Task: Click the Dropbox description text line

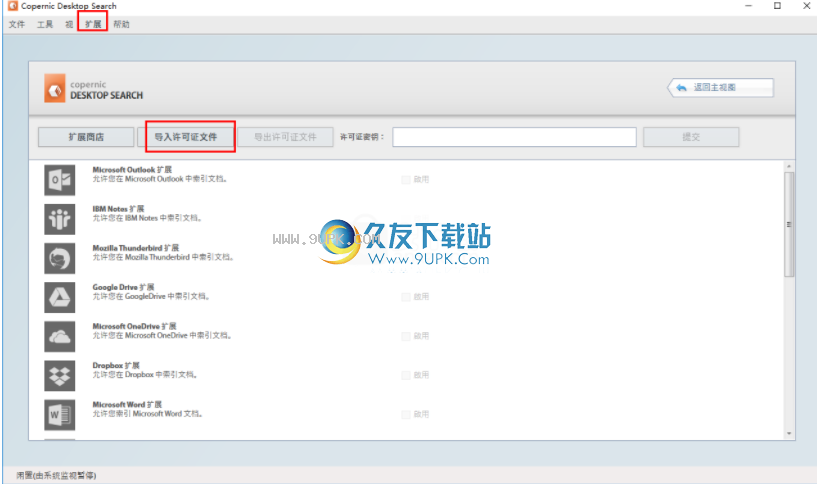Action: point(145,375)
